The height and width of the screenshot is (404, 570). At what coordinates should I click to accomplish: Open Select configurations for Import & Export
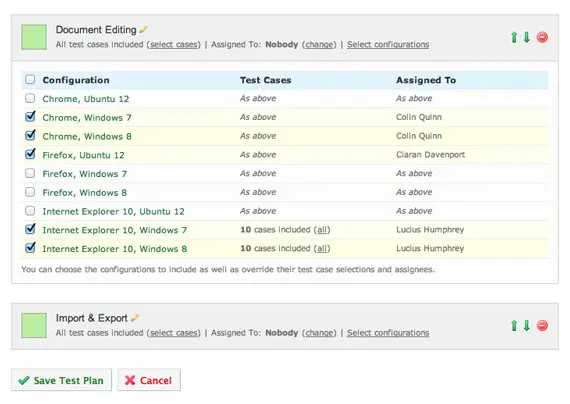(x=388, y=333)
